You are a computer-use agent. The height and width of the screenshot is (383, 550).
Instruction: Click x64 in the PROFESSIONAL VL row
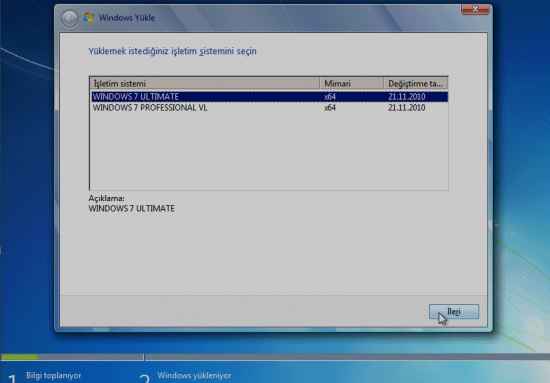click(330, 107)
